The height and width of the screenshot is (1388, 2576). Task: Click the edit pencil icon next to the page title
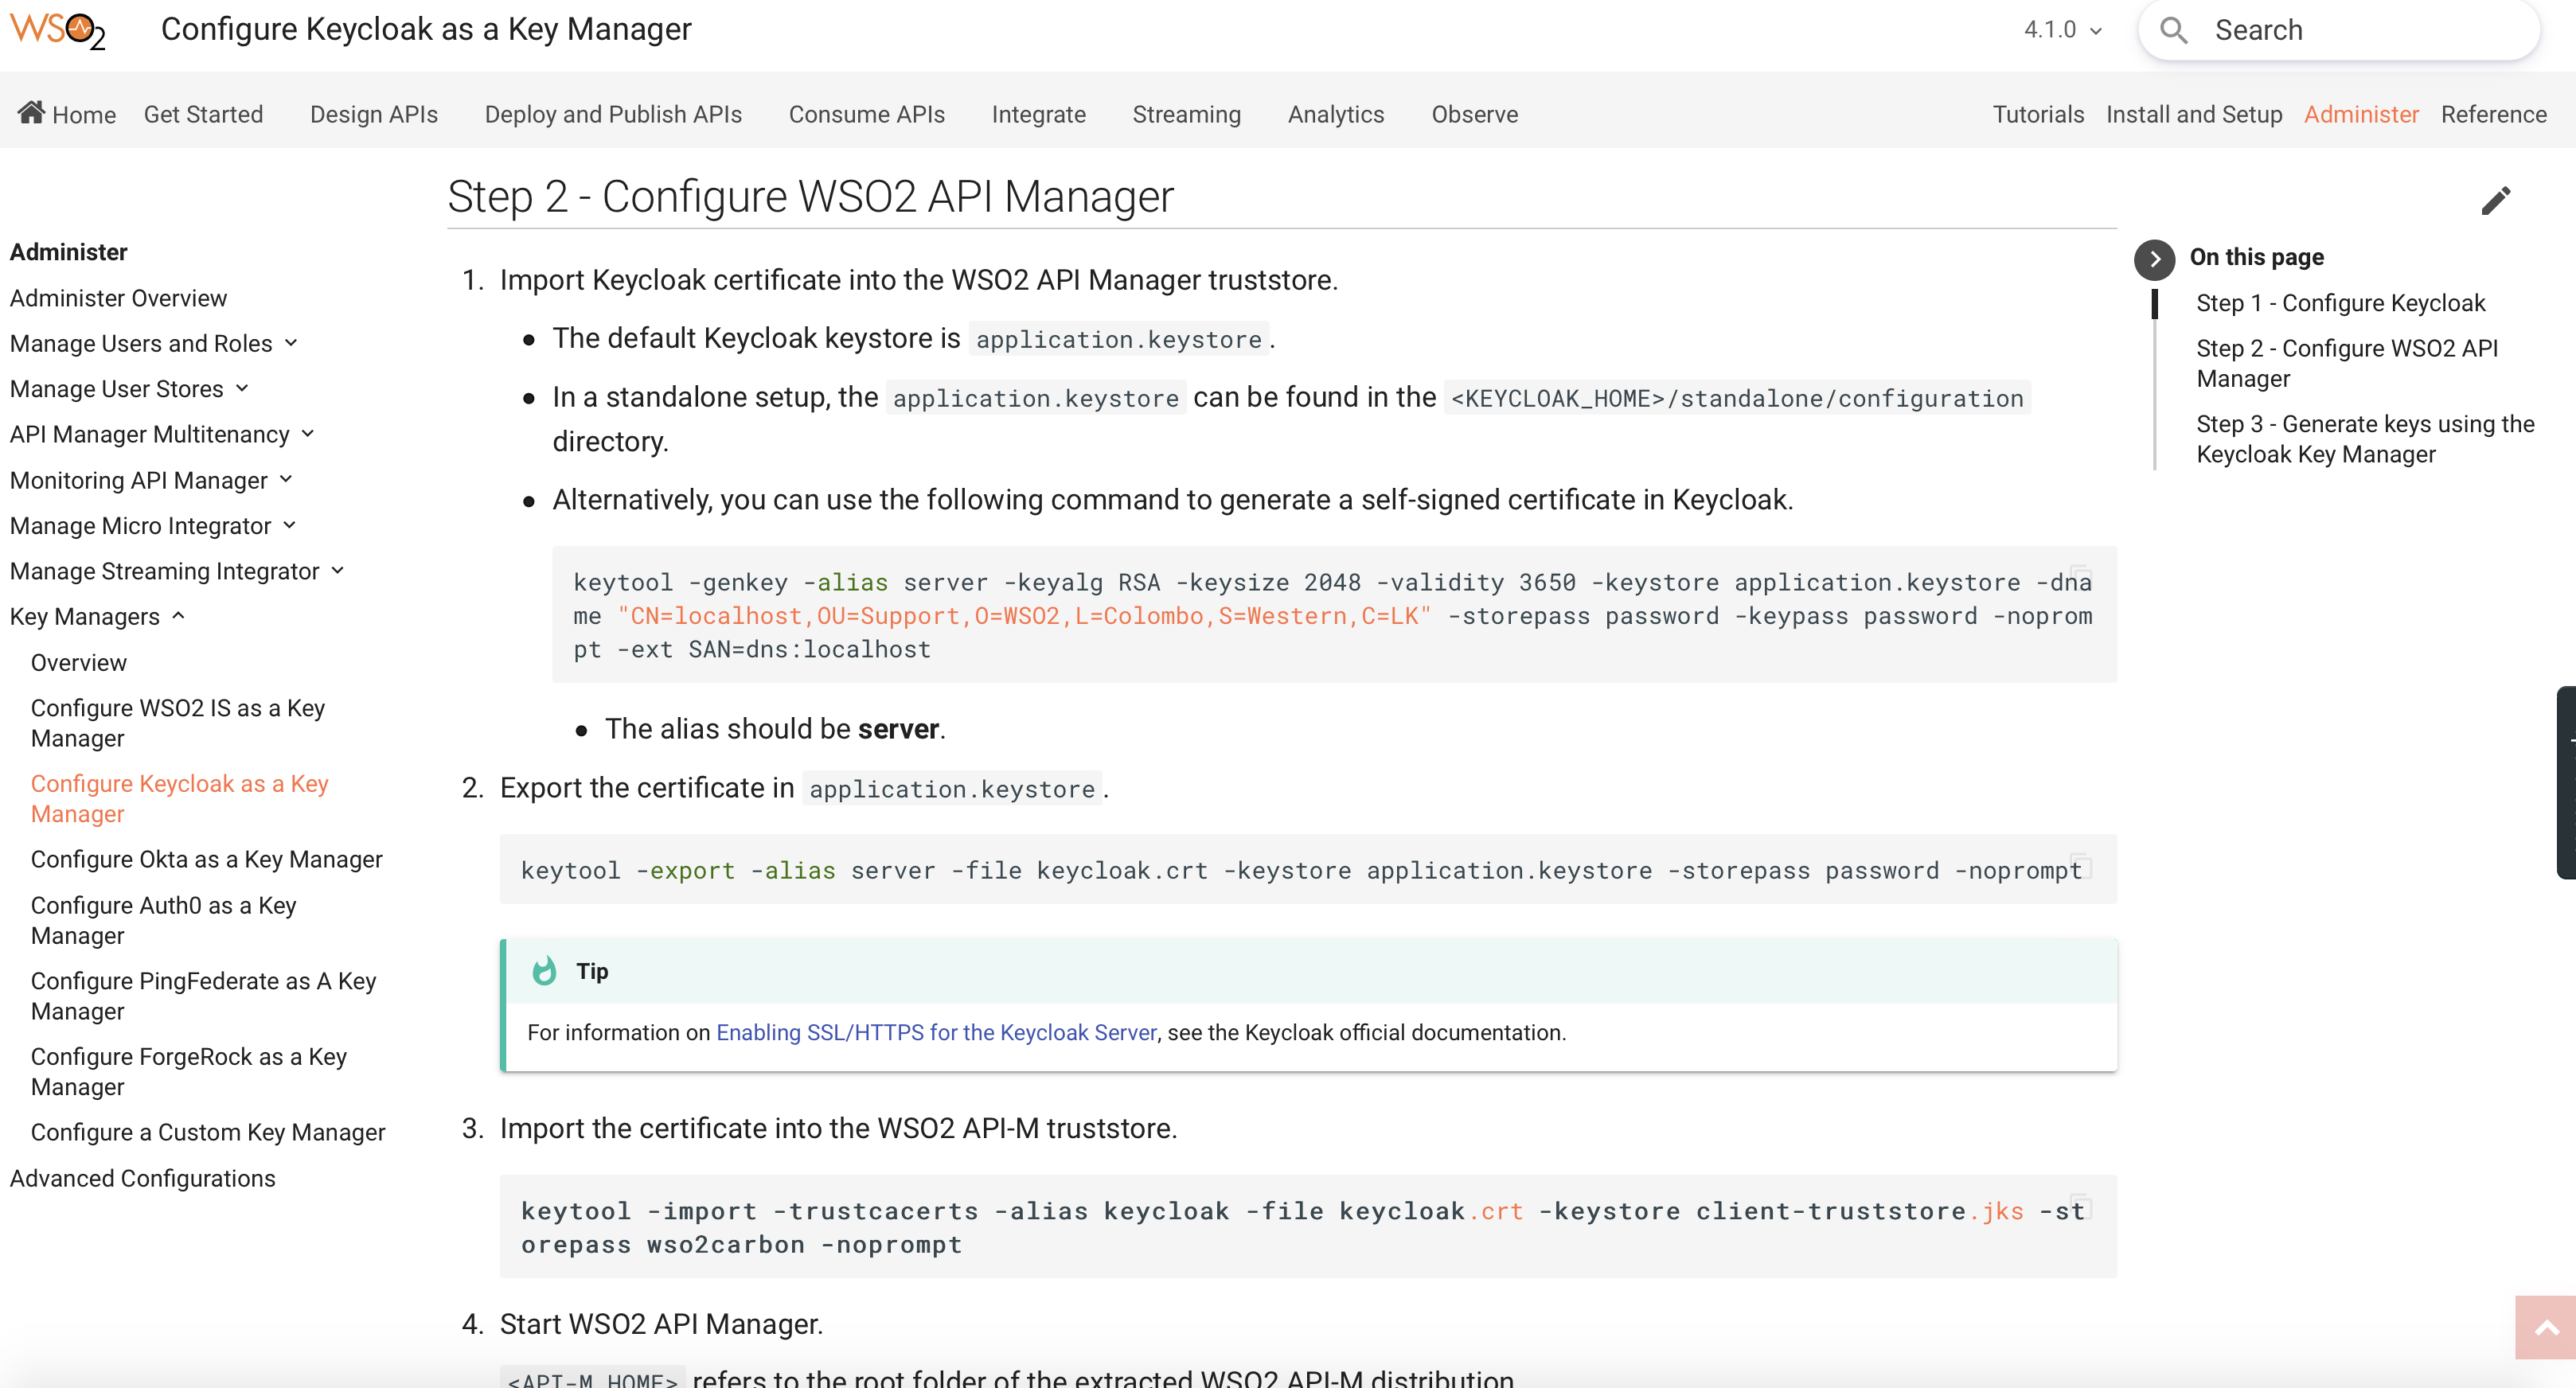pos(2496,200)
